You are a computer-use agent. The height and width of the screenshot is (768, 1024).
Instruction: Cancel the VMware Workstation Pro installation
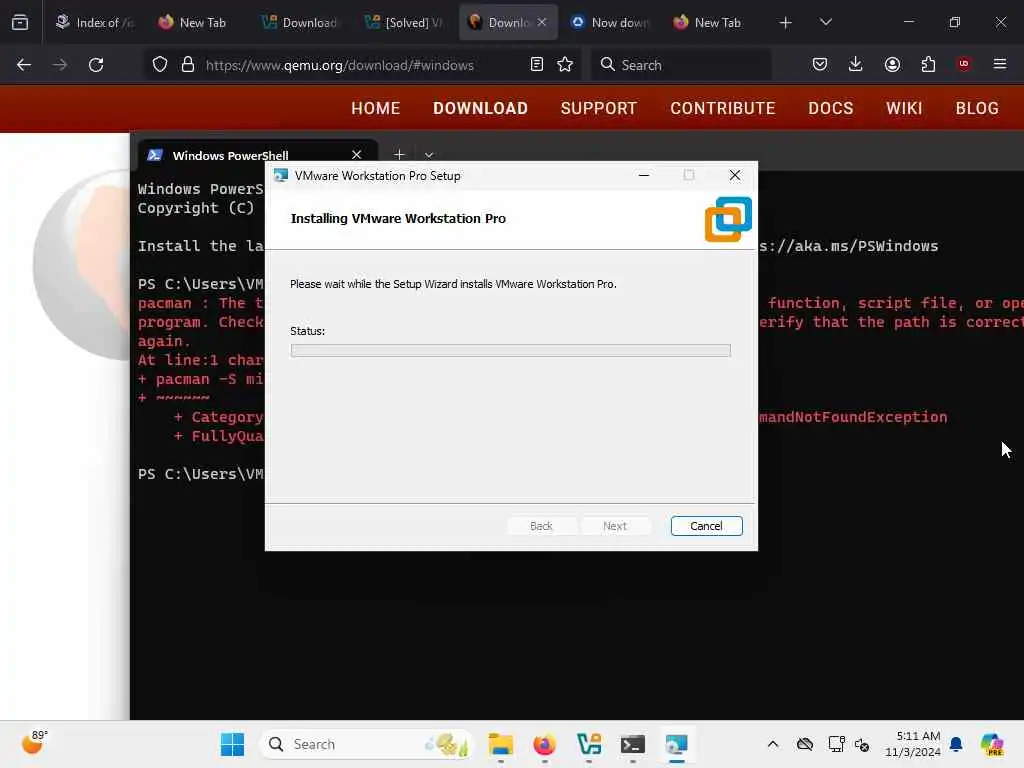tap(707, 526)
